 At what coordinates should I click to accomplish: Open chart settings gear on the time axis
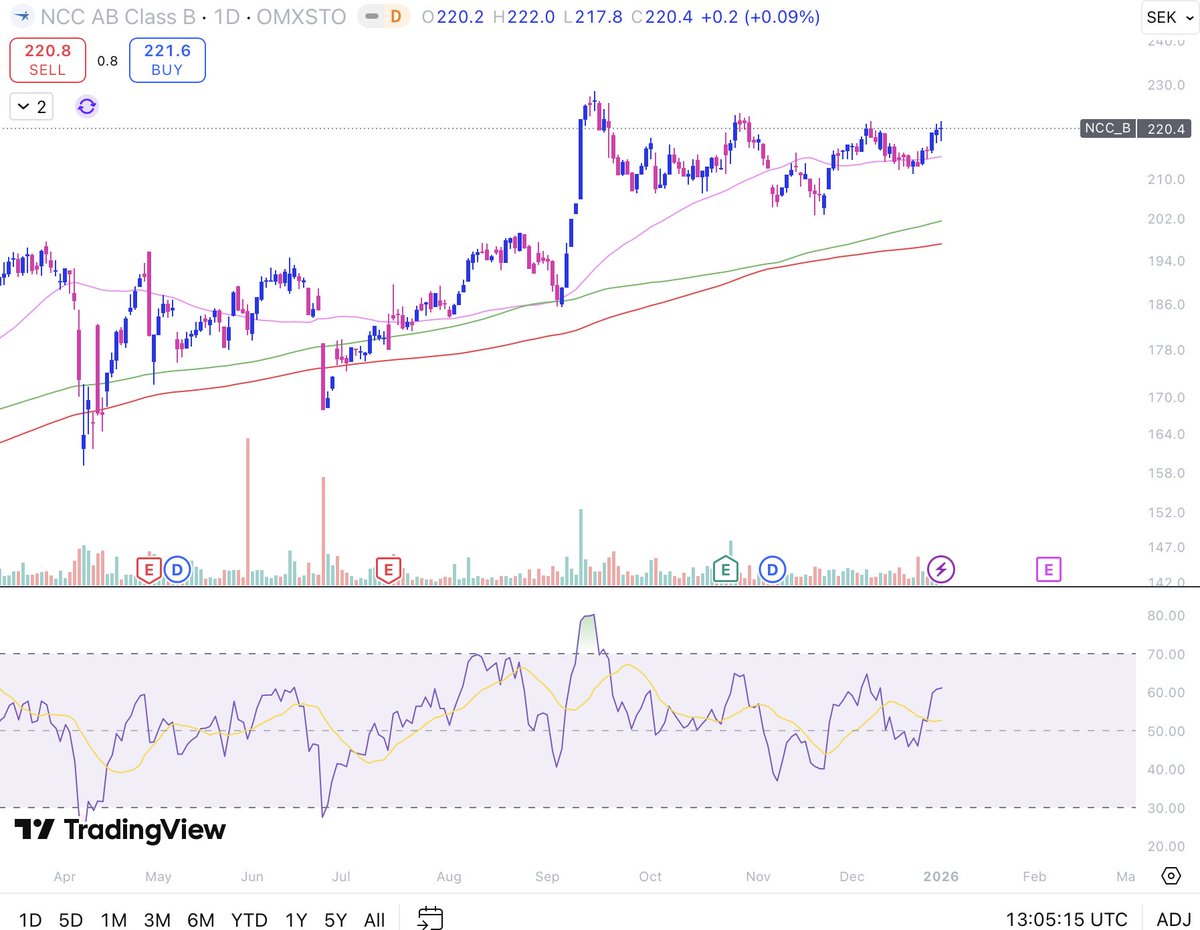coord(1171,876)
